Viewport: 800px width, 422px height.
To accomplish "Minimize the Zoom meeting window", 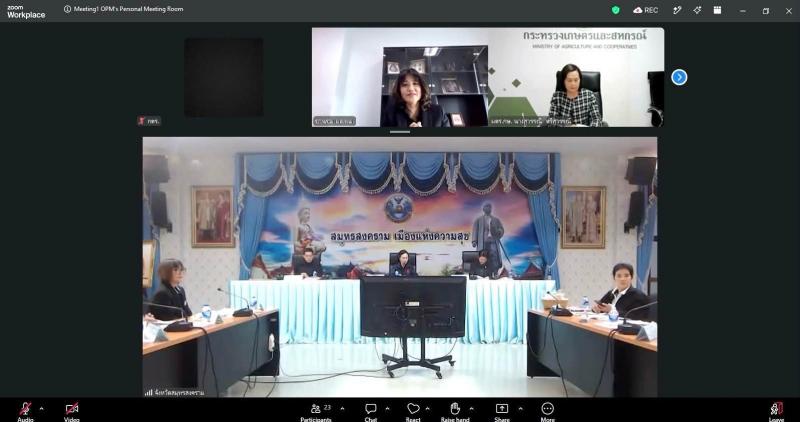I will [x=743, y=11].
